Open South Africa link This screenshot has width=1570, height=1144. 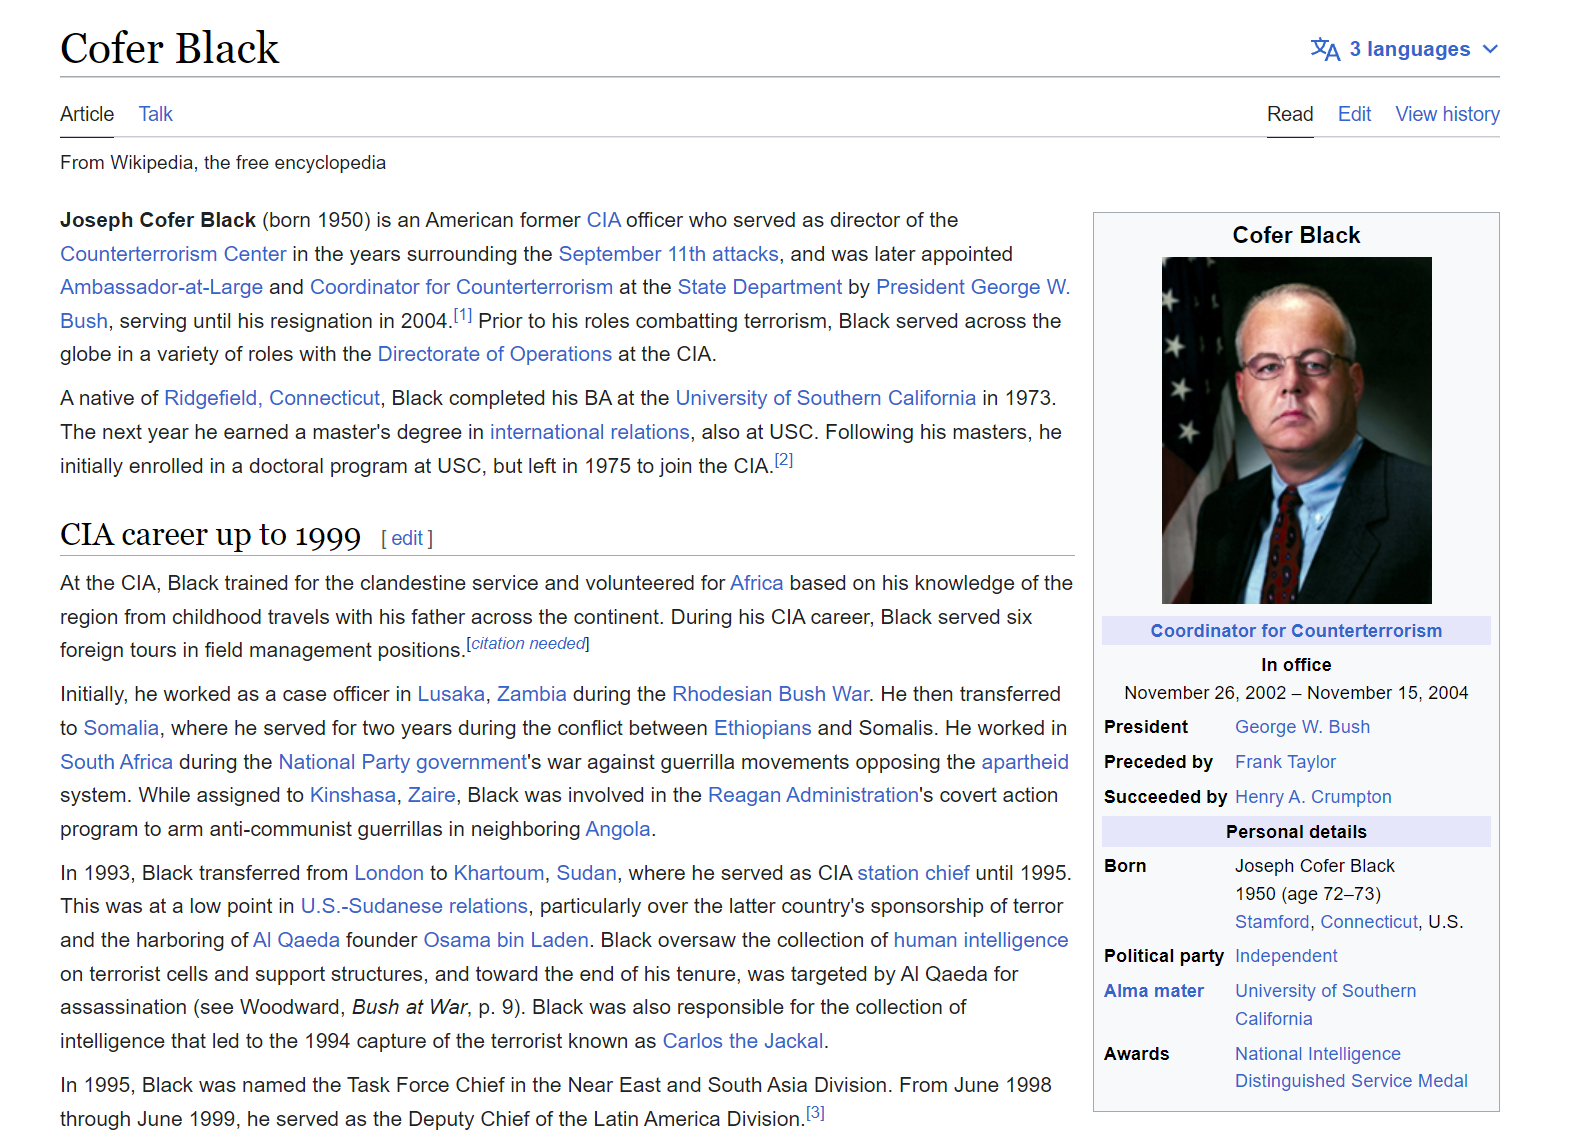[116, 762]
